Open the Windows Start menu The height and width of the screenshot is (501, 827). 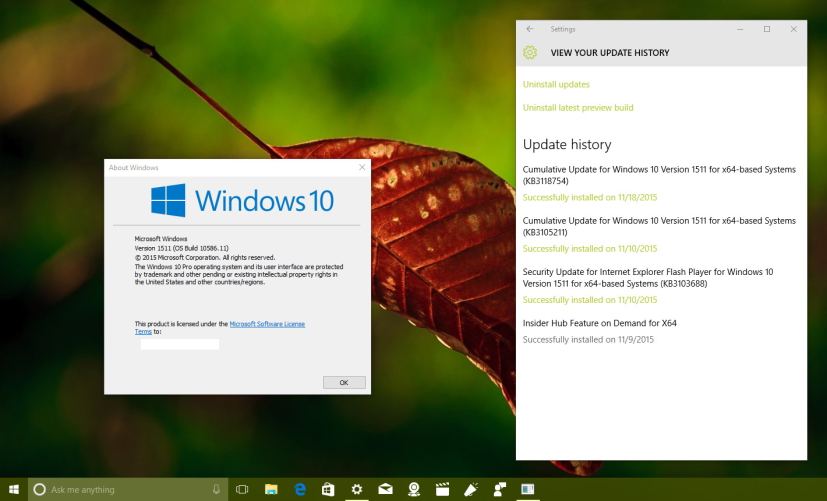[x=14, y=489]
